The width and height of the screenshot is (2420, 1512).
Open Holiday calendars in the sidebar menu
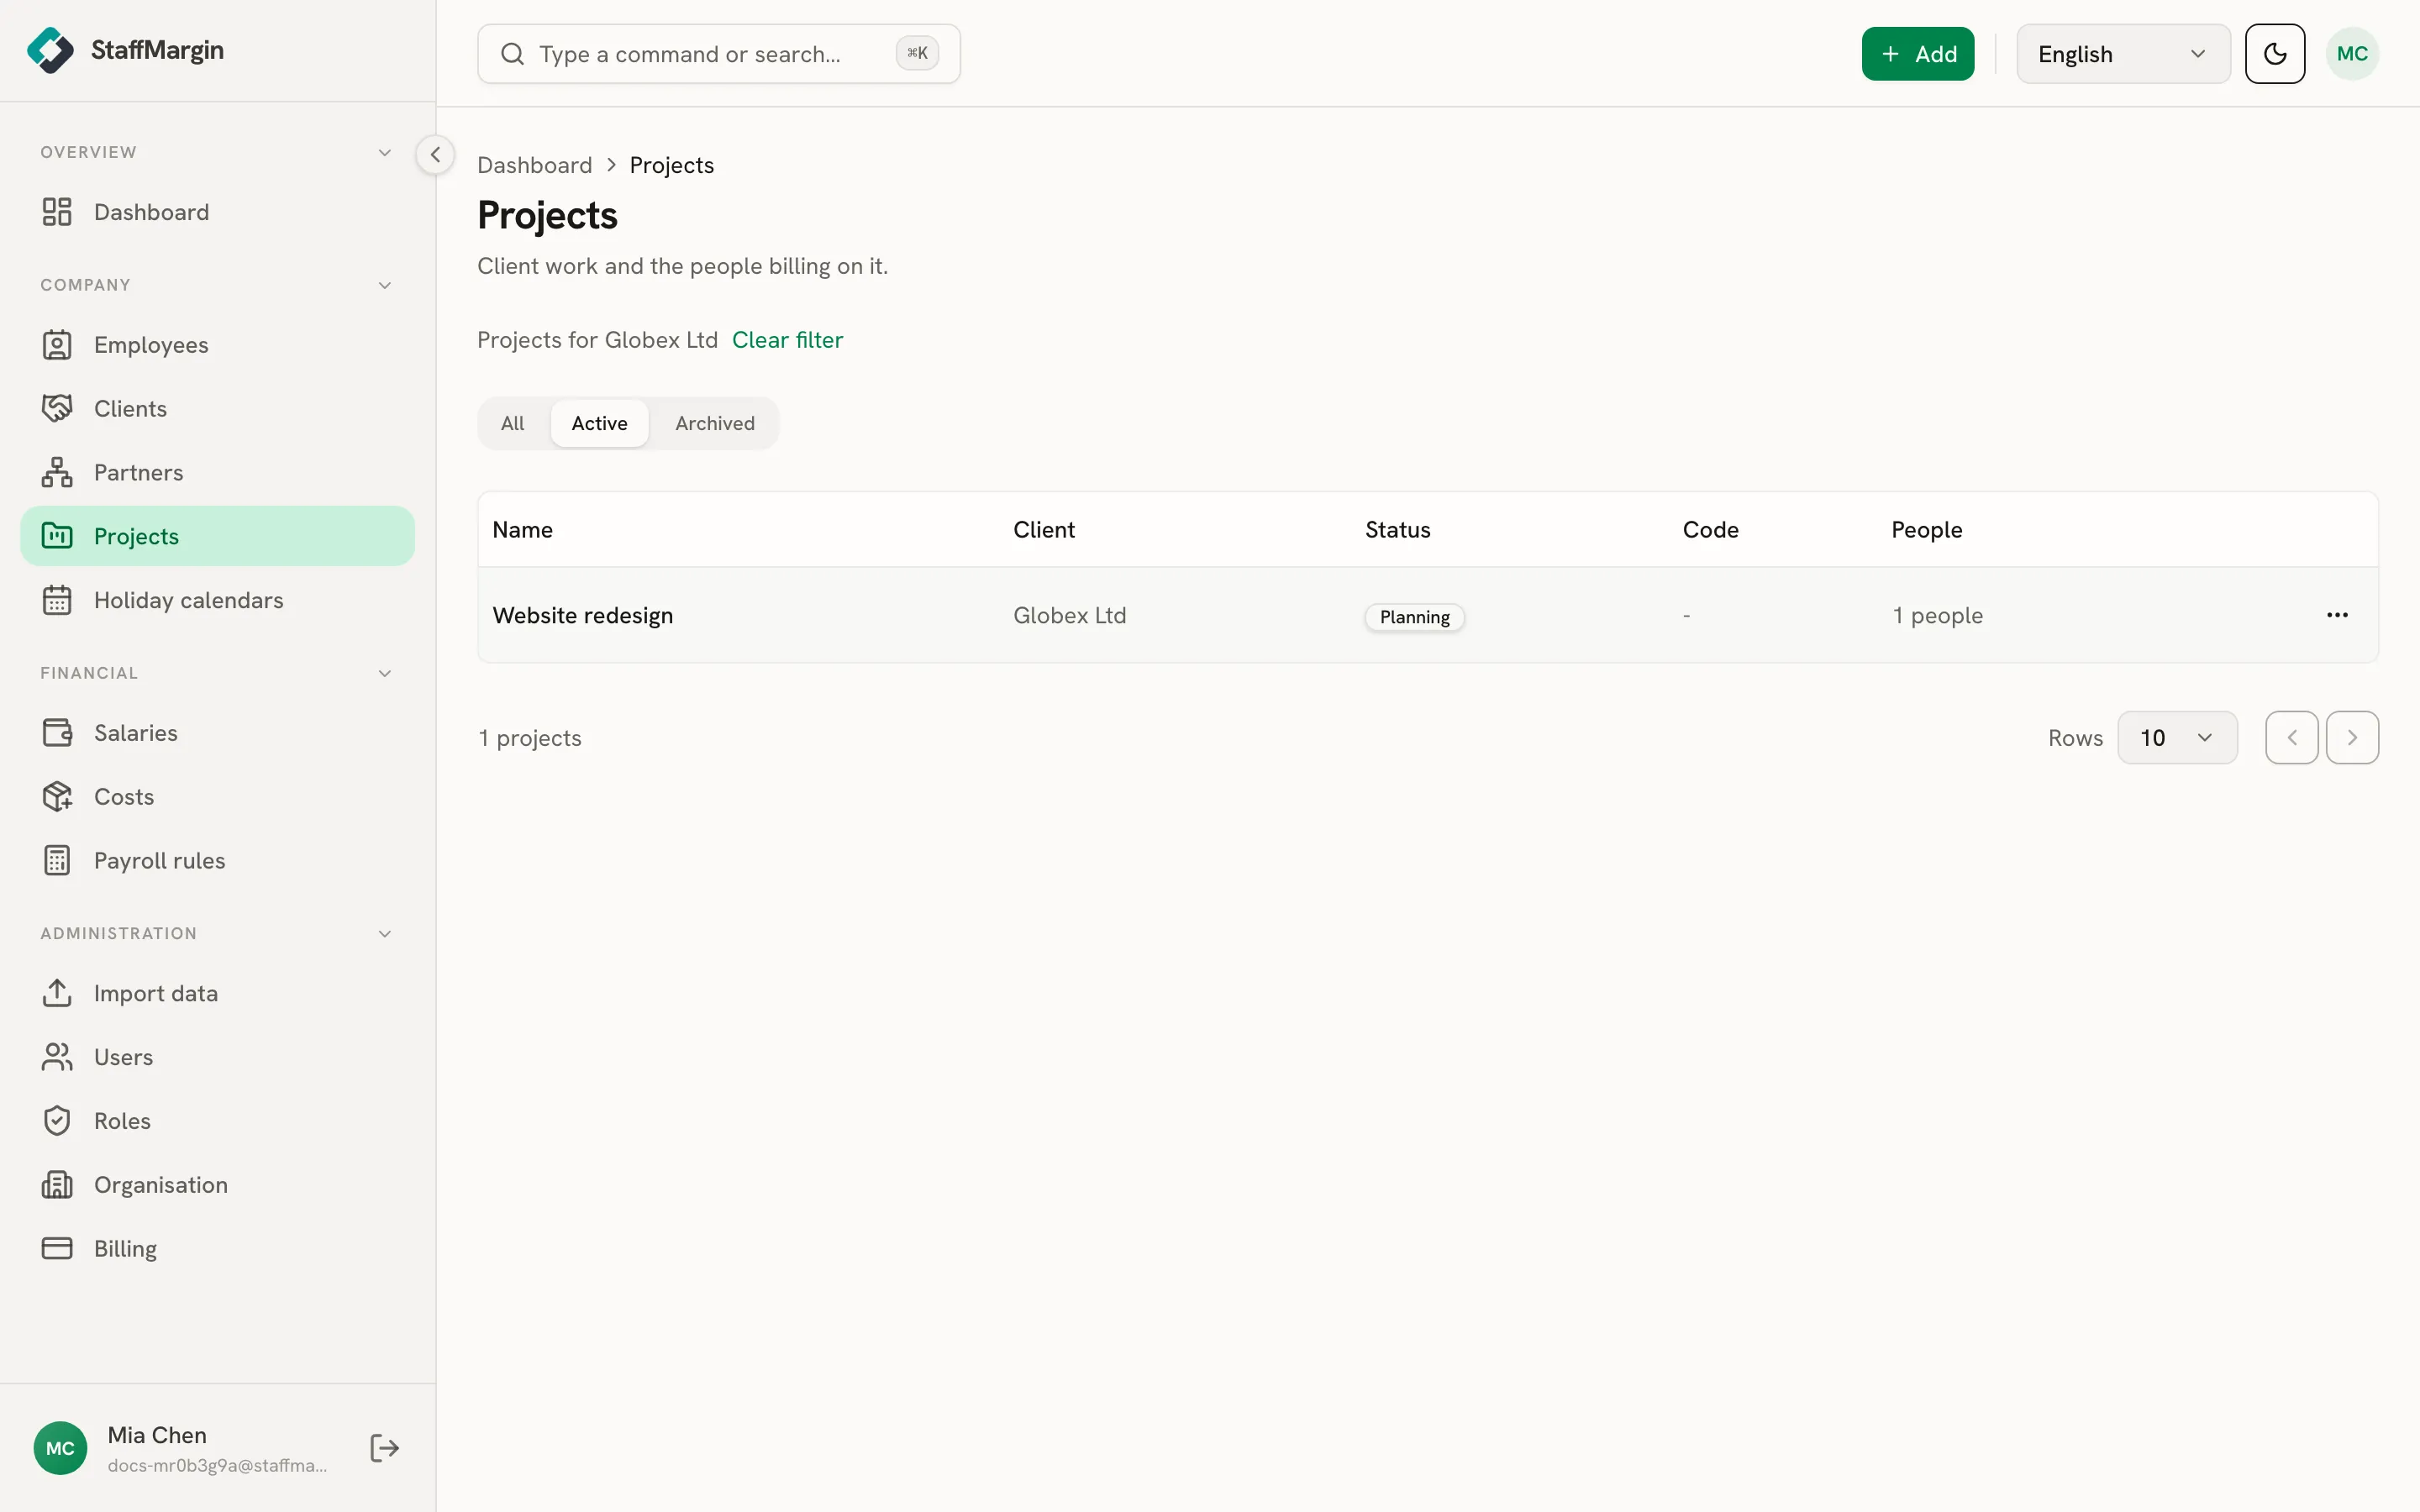coord(217,600)
